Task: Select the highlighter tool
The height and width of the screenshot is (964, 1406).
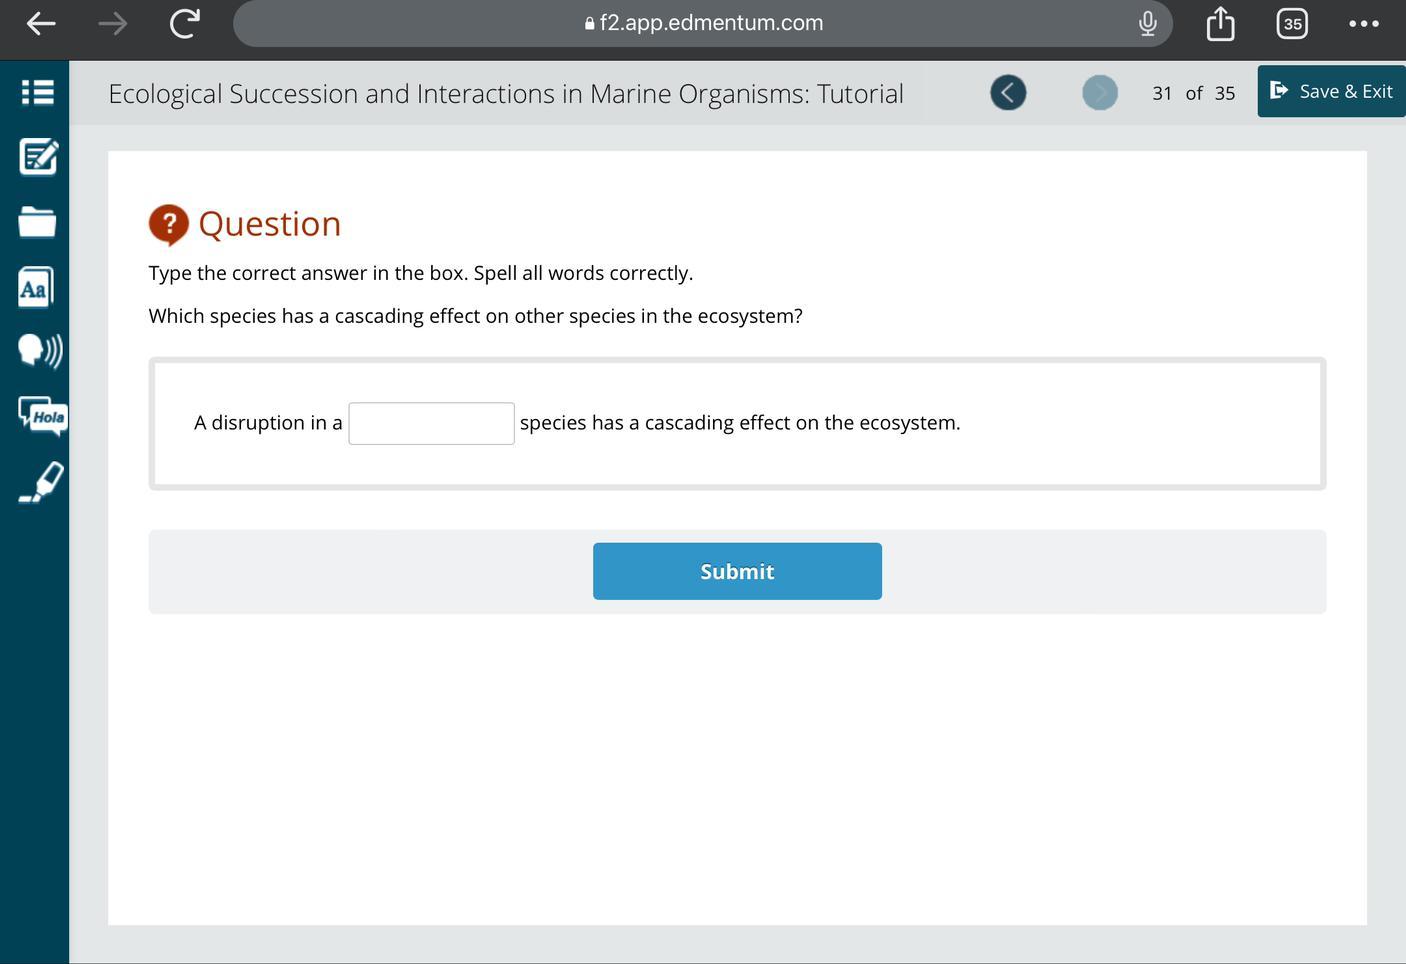Action: (41, 482)
